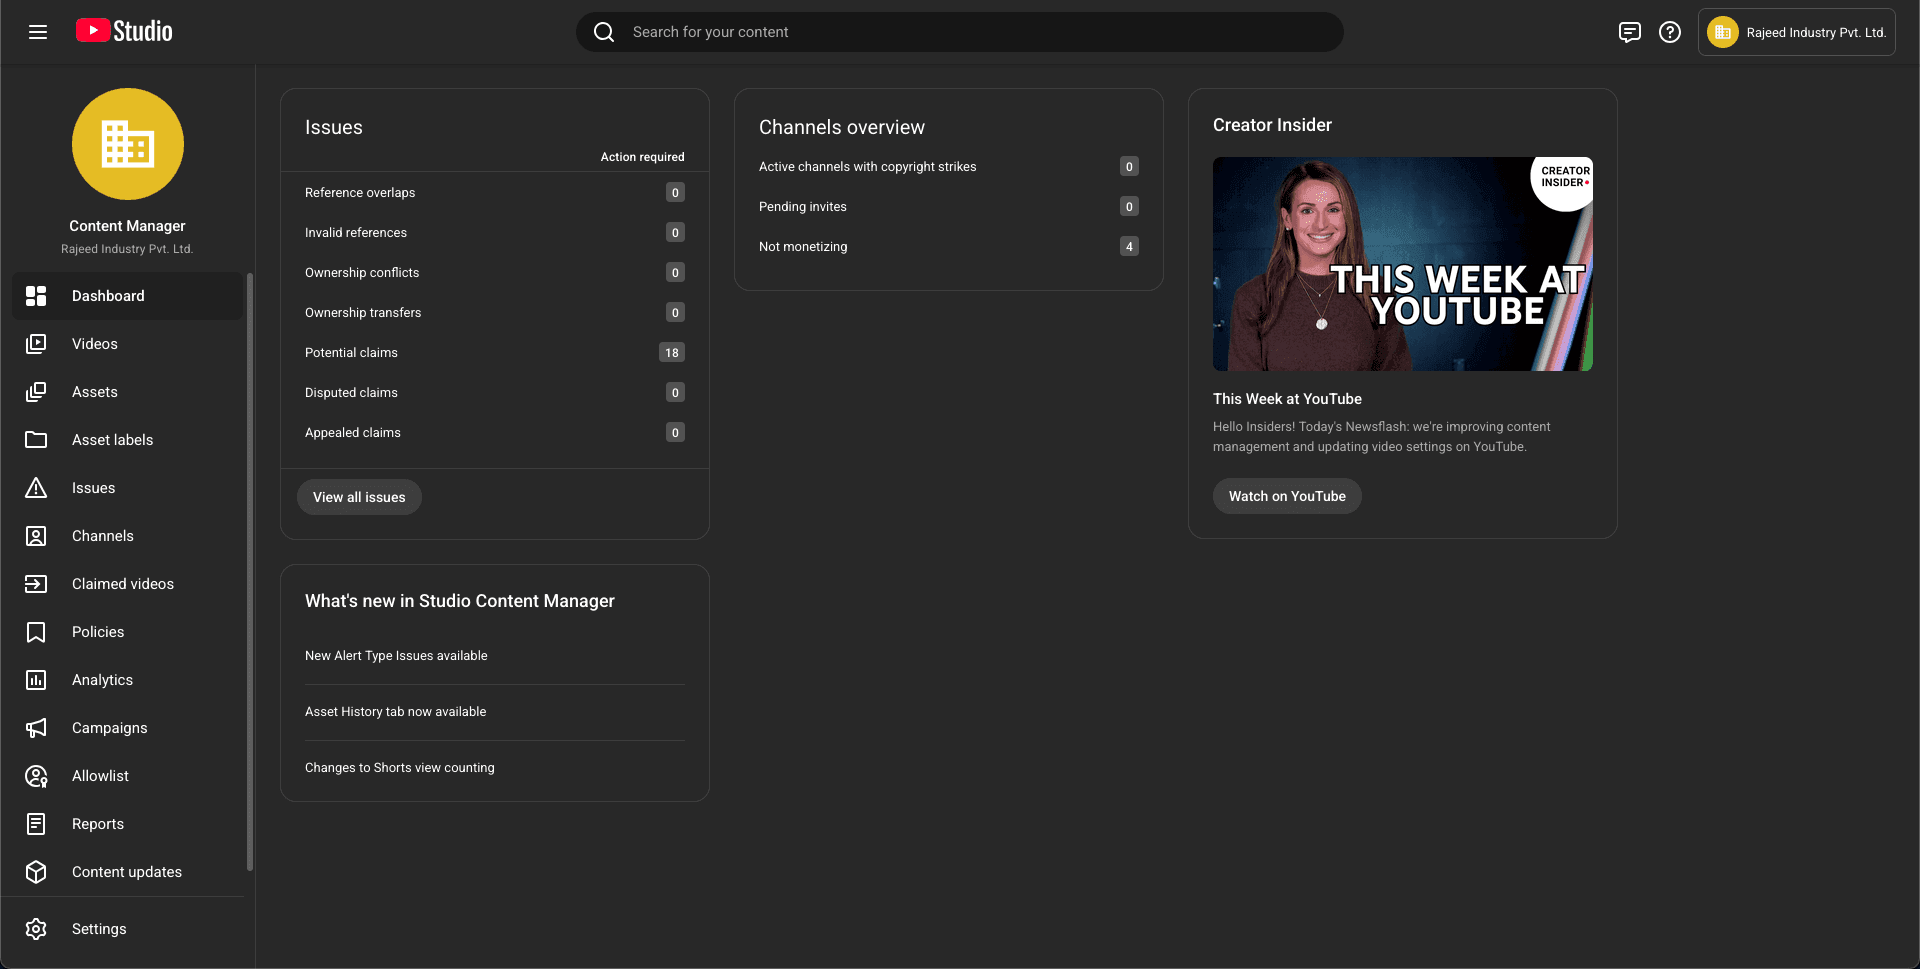Screen dimensions: 1920x969
Task: Open the help question mark icon
Action: click(1670, 32)
